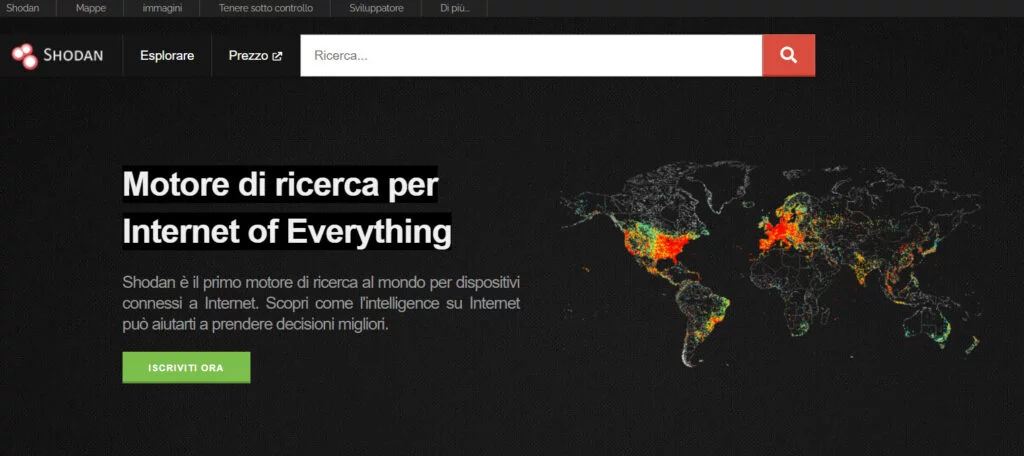
Task: Click the external link icon beside Prezzo
Action: point(277,56)
